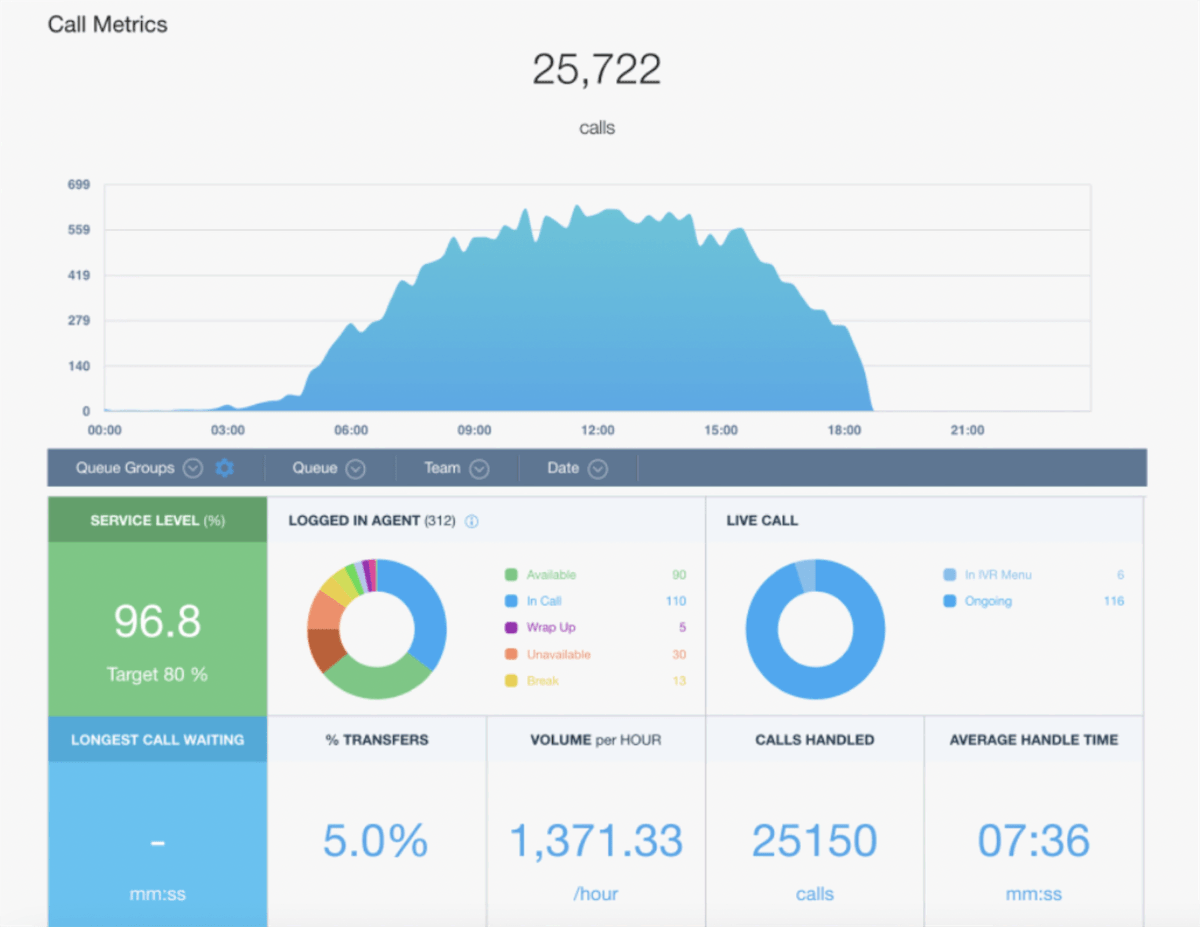Click the Call Metrics heading
This screenshot has height=927, width=1200.
coord(107,24)
